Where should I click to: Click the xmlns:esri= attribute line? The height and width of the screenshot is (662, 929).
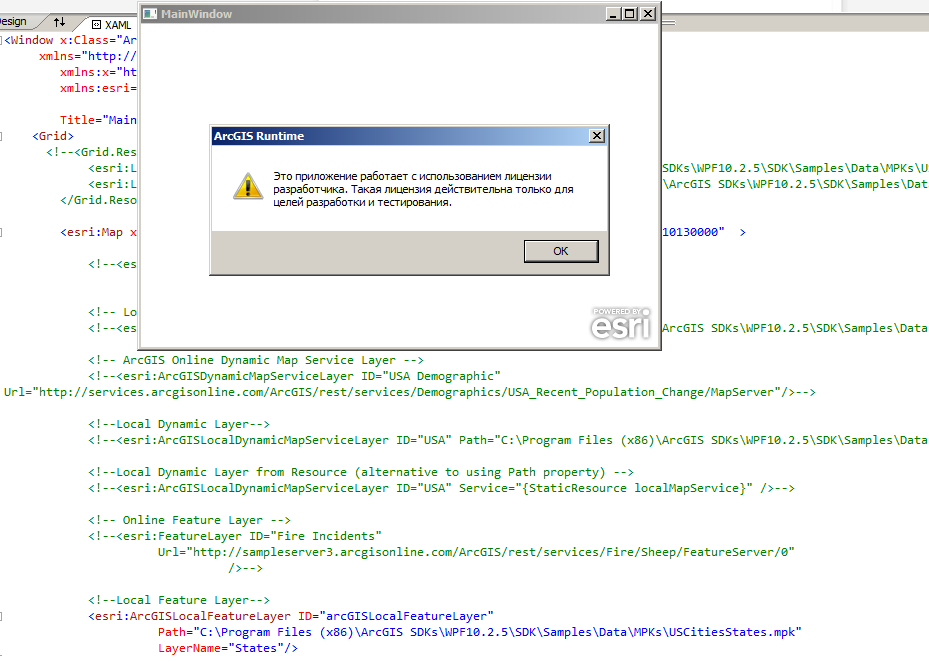[98, 88]
